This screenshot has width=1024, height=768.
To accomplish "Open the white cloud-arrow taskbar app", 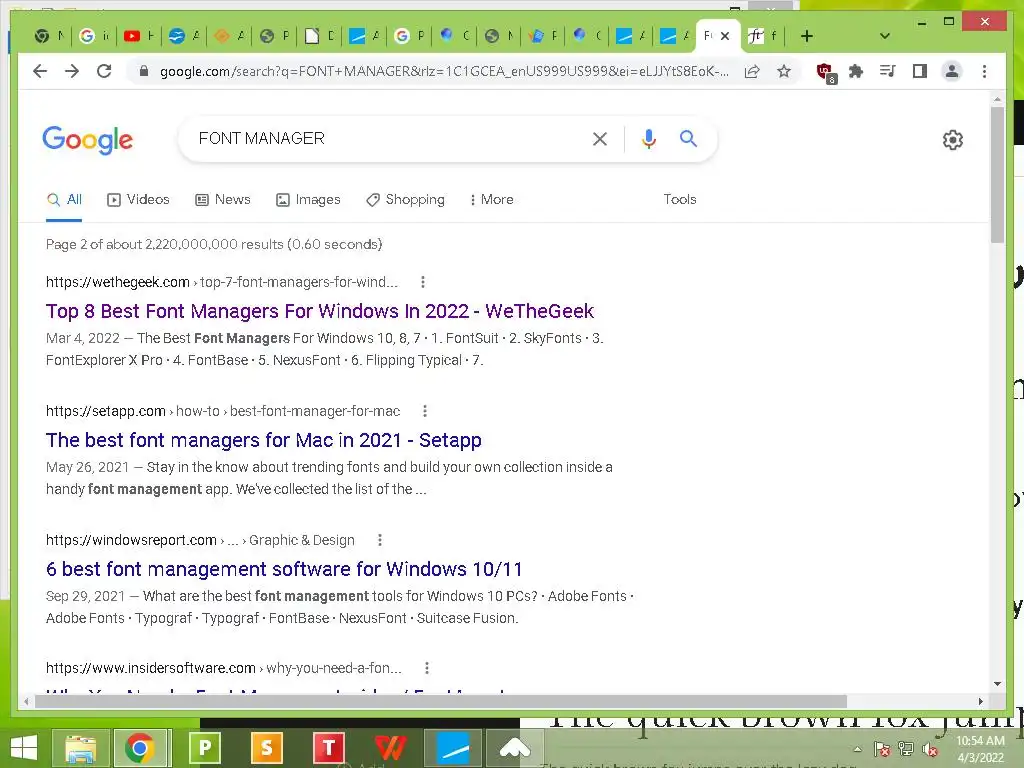I will click(515, 748).
